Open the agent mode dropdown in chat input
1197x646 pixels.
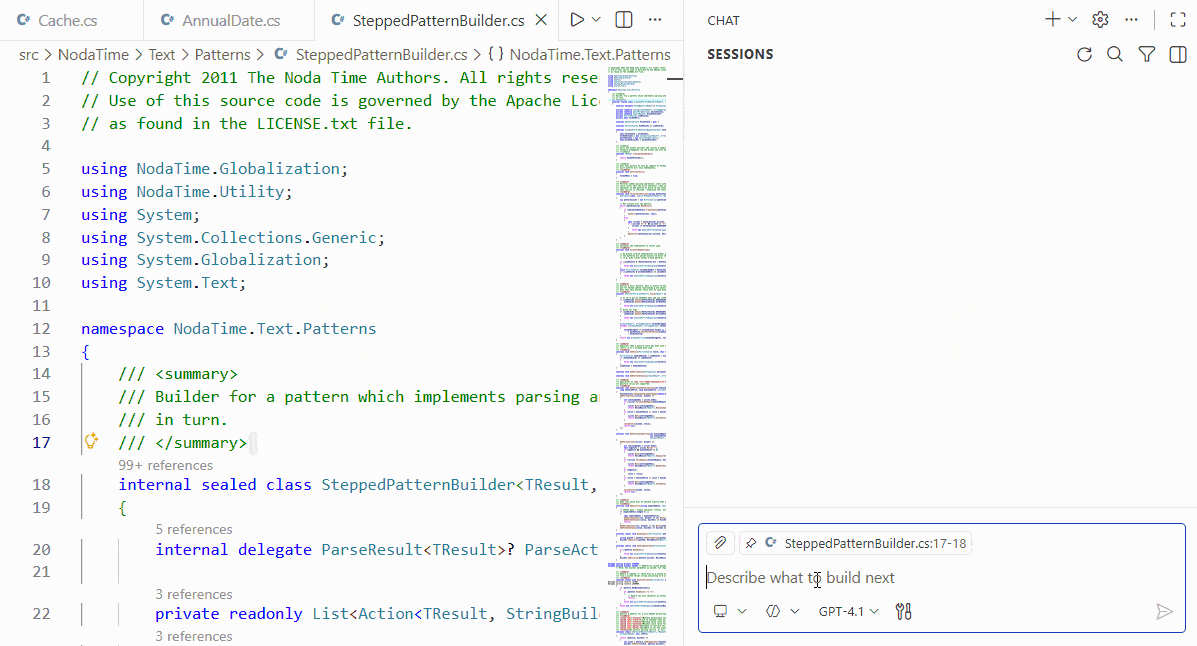coord(731,611)
